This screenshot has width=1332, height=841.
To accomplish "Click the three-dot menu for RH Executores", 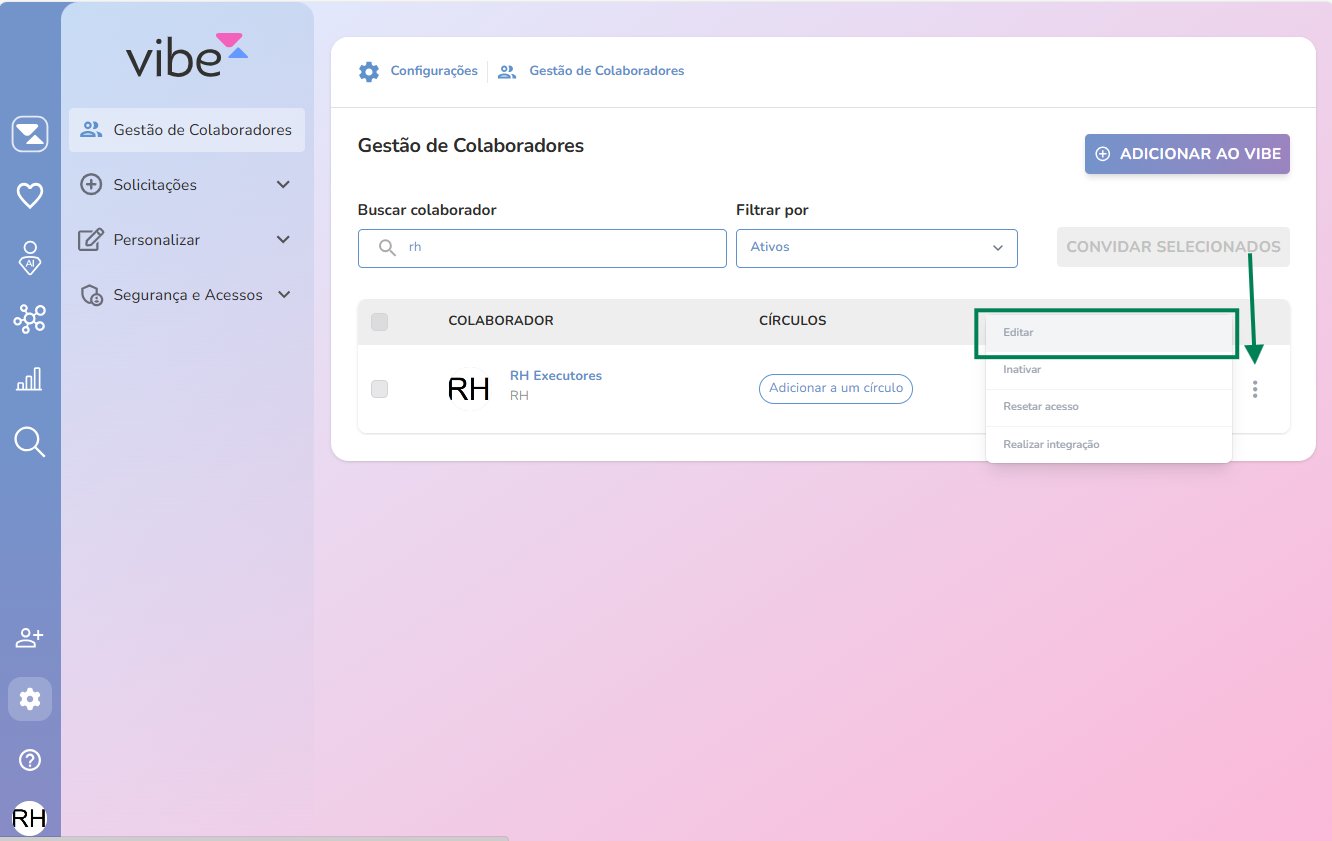I will coord(1255,390).
